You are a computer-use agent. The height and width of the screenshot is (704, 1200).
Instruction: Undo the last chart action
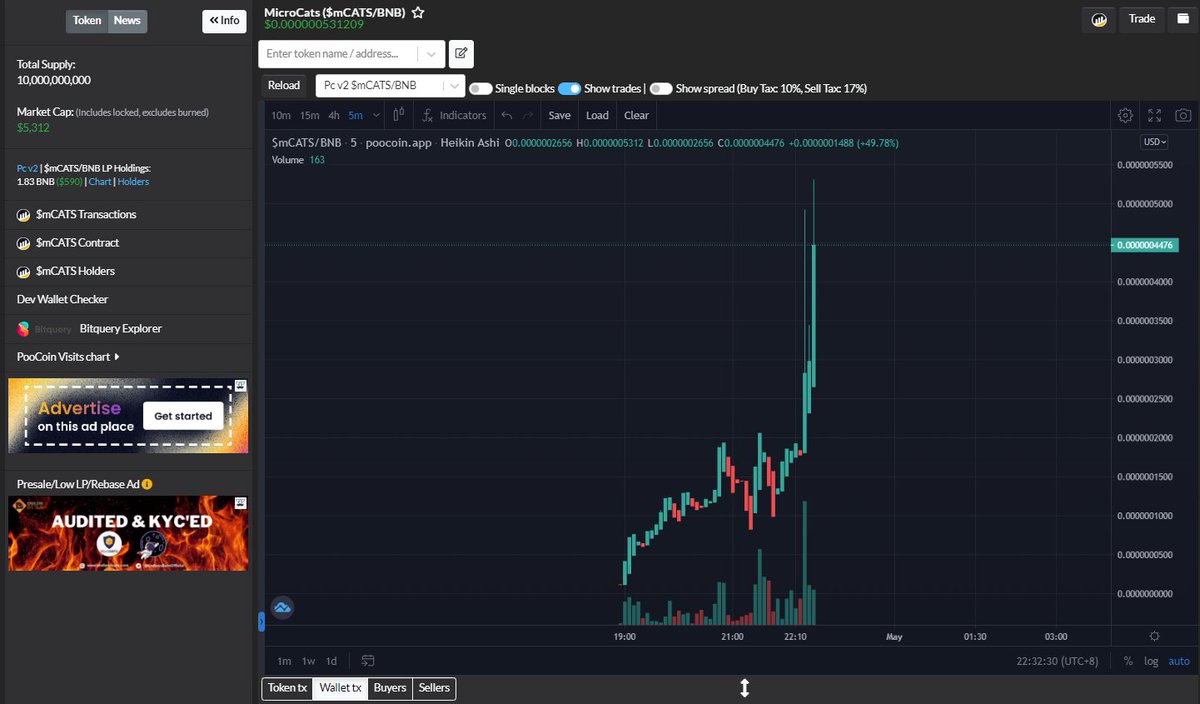507,115
